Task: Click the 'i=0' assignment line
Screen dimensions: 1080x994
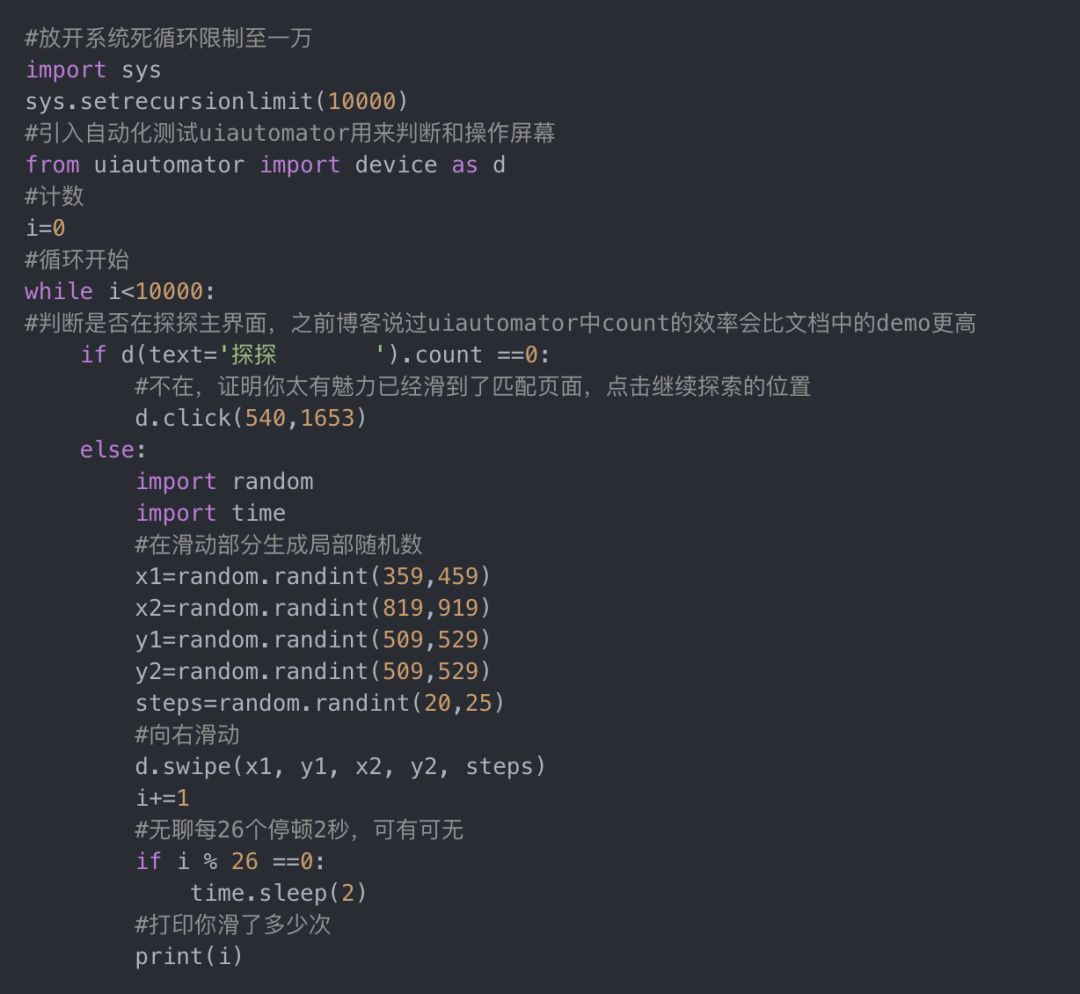Action: coord(45,228)
